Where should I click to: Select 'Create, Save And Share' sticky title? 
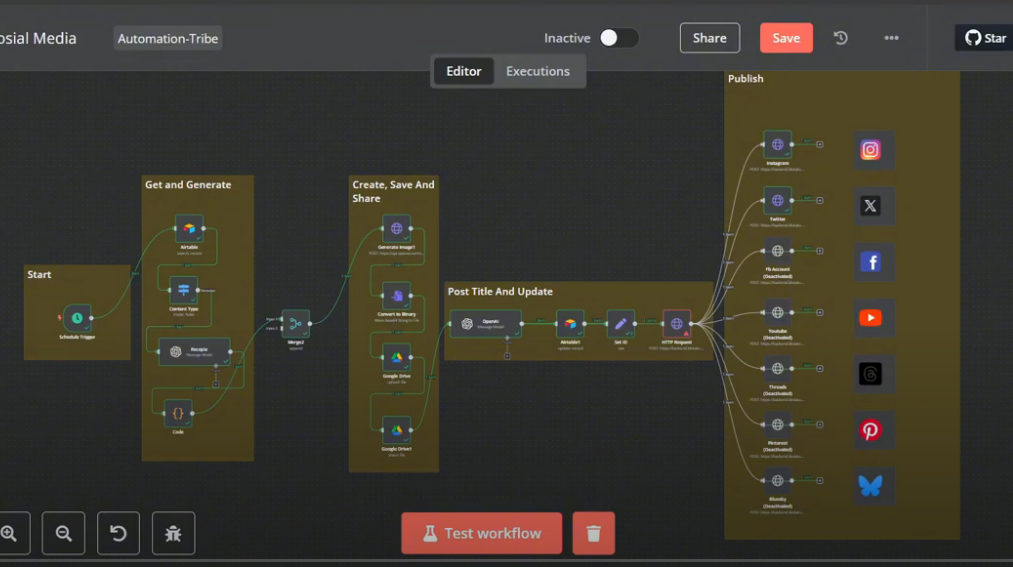(x=393, y=191)
